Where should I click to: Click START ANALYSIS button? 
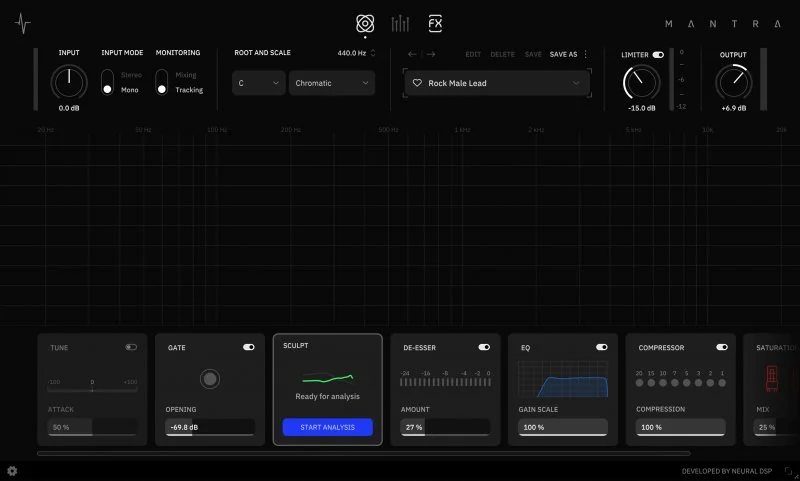[328, 427]
